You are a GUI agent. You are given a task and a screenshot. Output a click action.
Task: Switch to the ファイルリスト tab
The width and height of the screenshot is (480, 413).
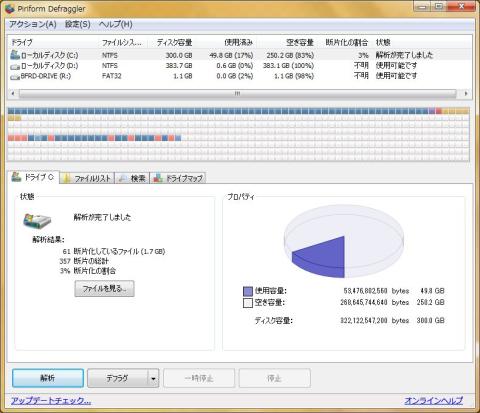pos(87,178)
